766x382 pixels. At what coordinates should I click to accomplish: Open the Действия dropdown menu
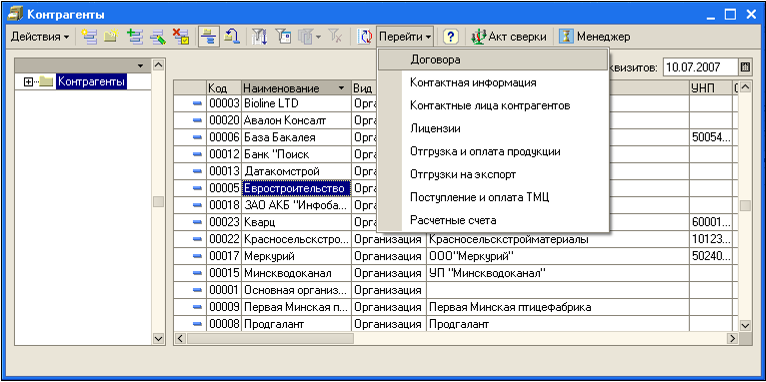pyautogui.click(x=40, y=37)
